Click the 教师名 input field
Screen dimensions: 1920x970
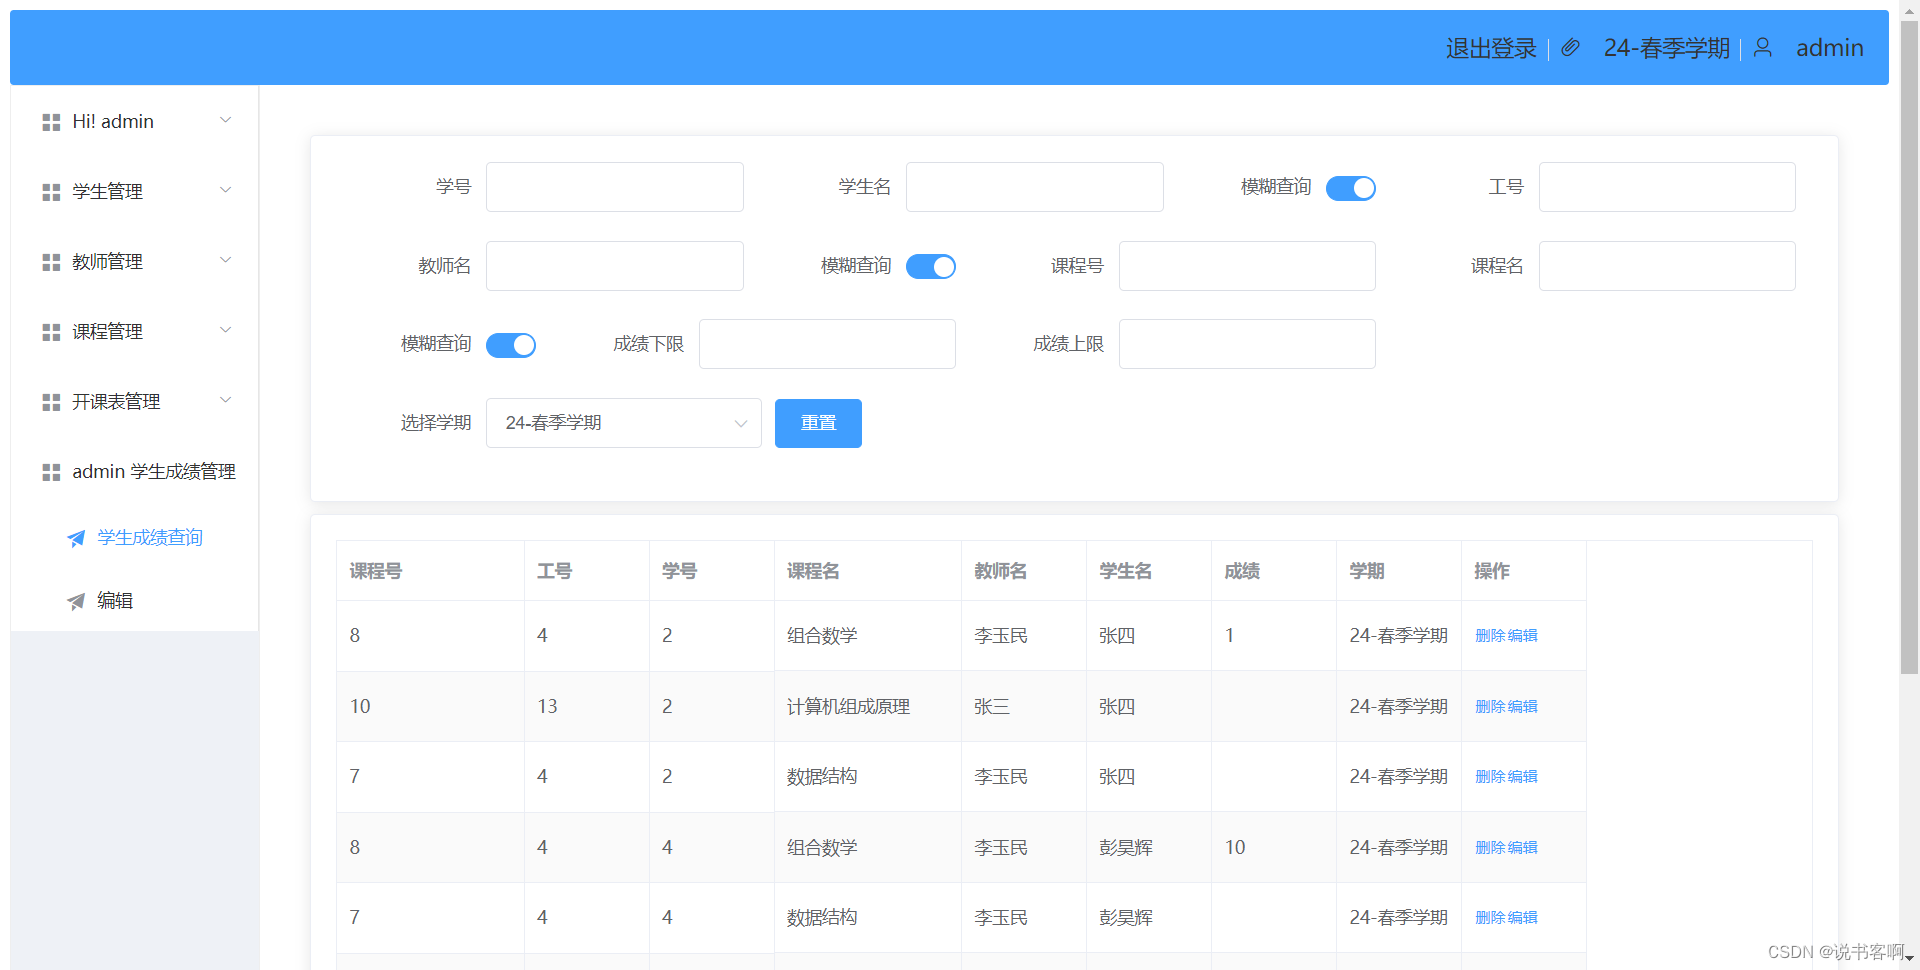tap(614, 266)
